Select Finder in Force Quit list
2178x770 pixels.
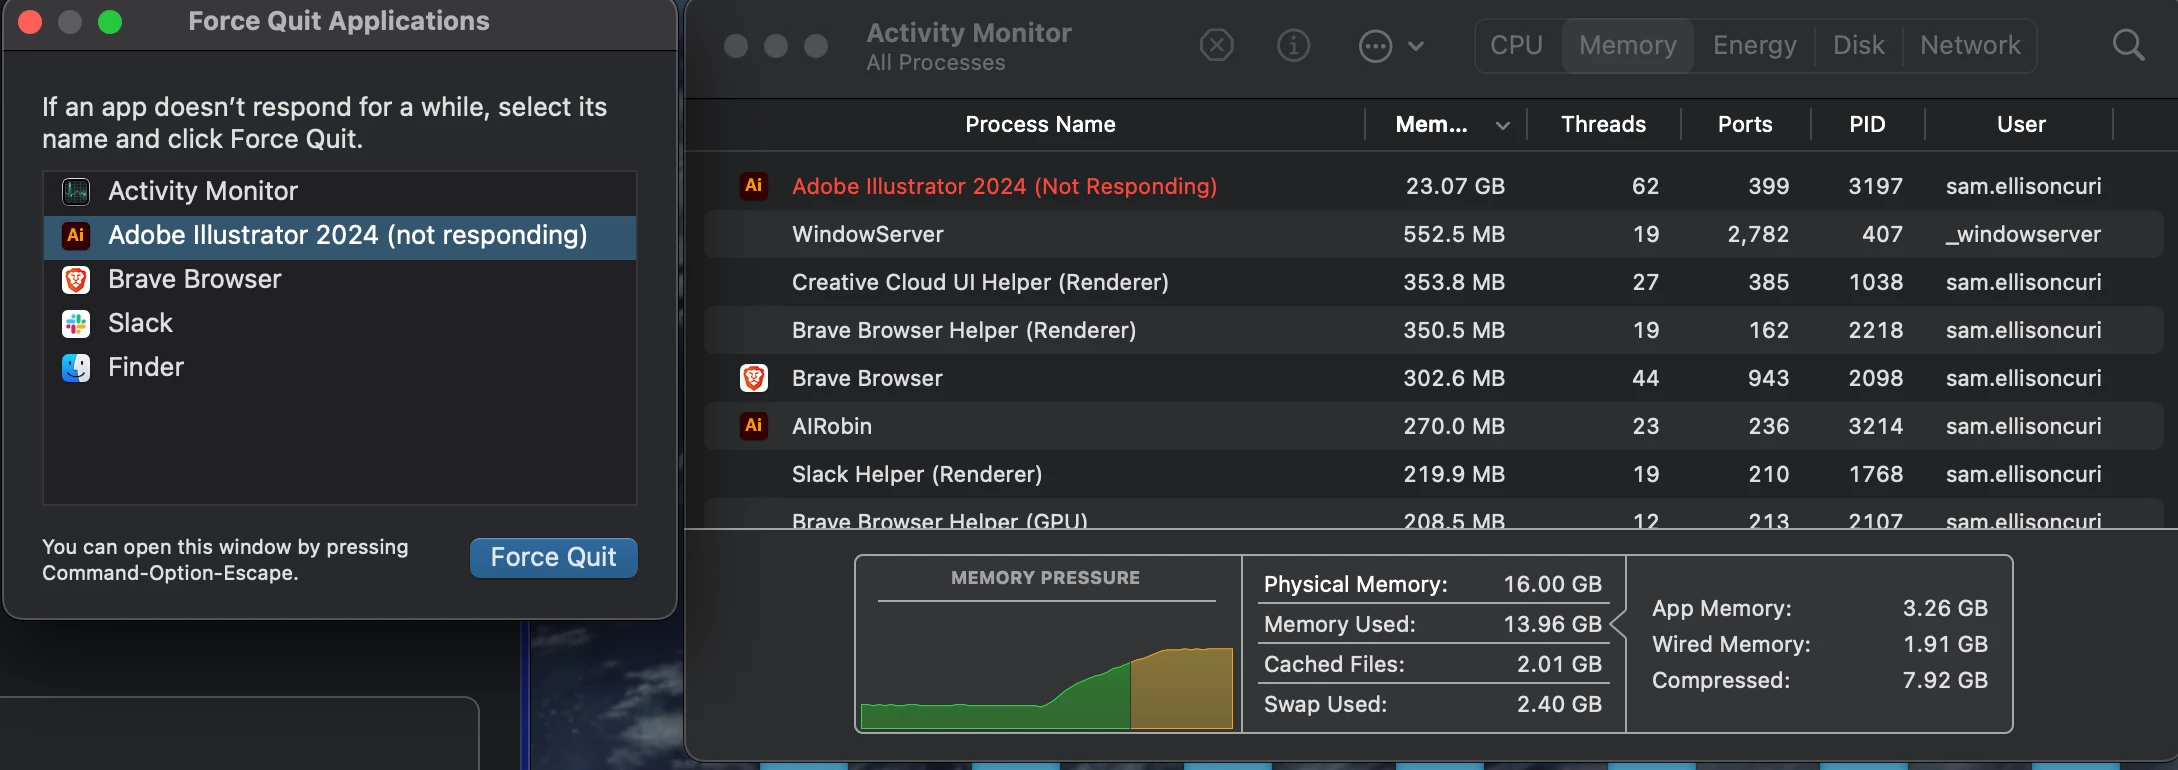pos(340,368)
